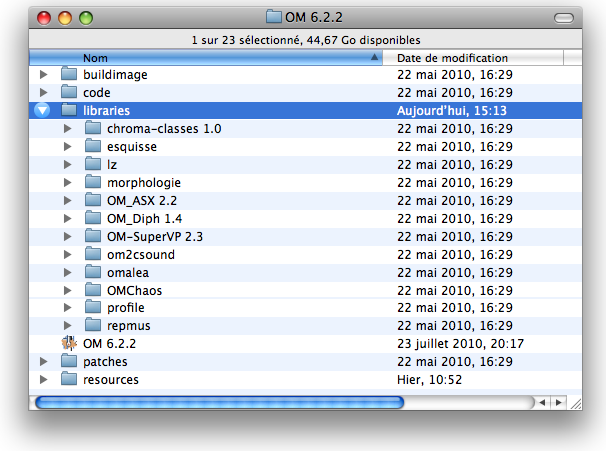Click the scrollbar right arrow
This screenshot has height=451, width=606.
559,403
